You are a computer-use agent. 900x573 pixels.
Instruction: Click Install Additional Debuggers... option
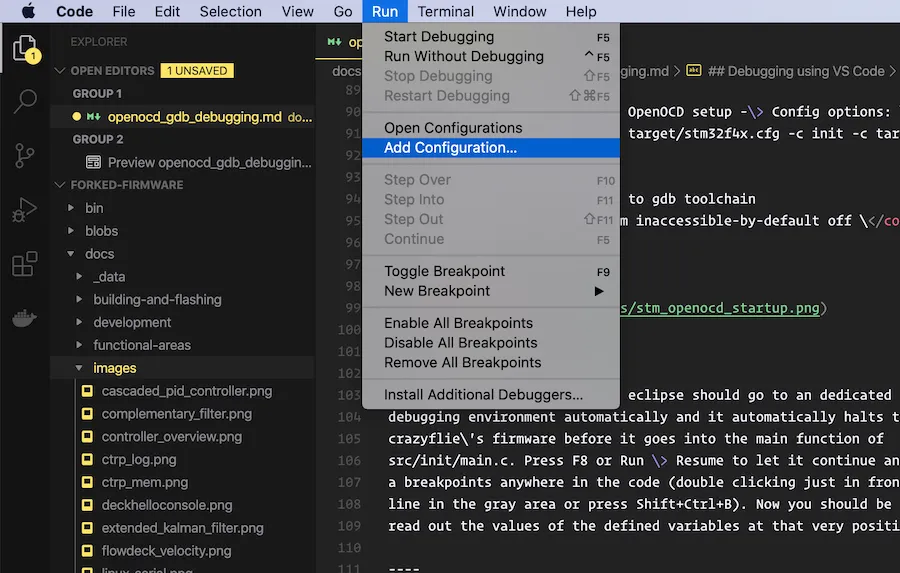[x=483, y=394]
